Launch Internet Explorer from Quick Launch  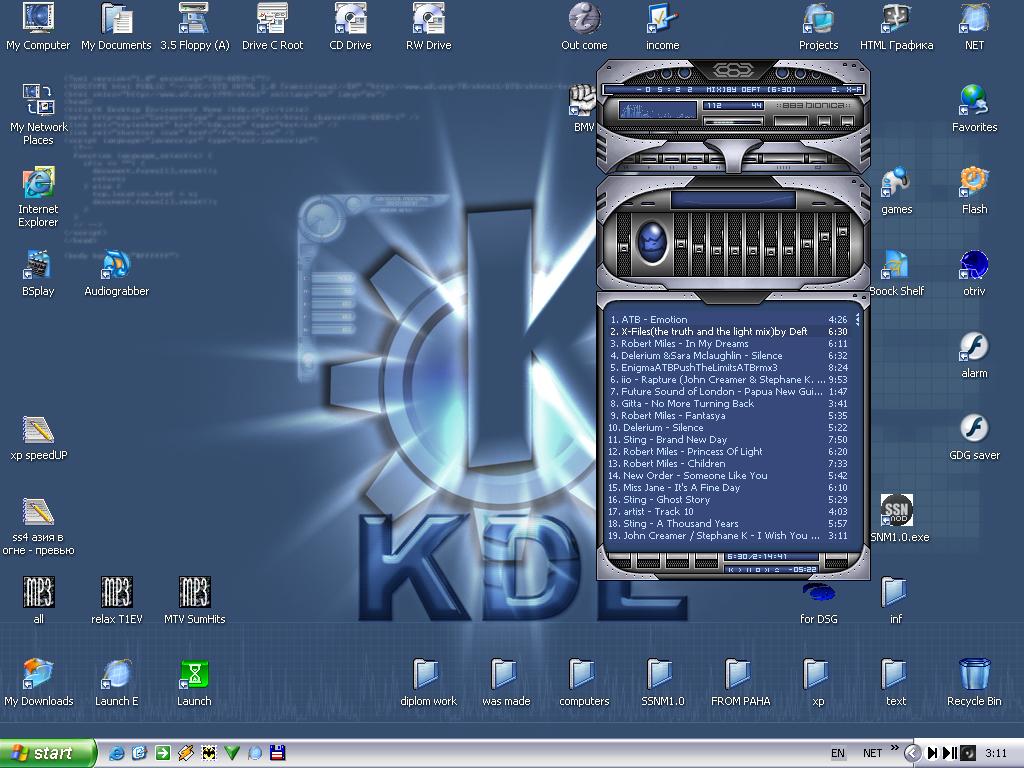pyautogui.click(x=116, y=753)
